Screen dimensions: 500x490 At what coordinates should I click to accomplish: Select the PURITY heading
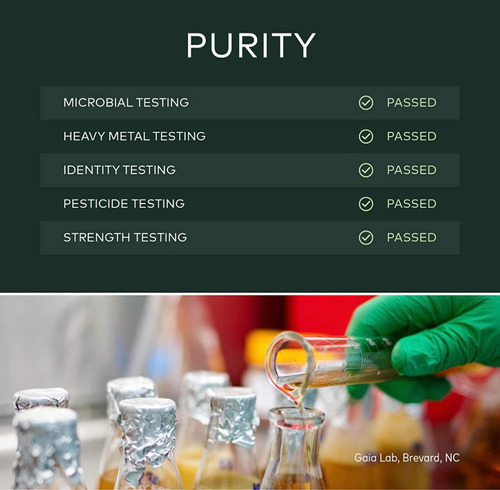coord(251,45)
